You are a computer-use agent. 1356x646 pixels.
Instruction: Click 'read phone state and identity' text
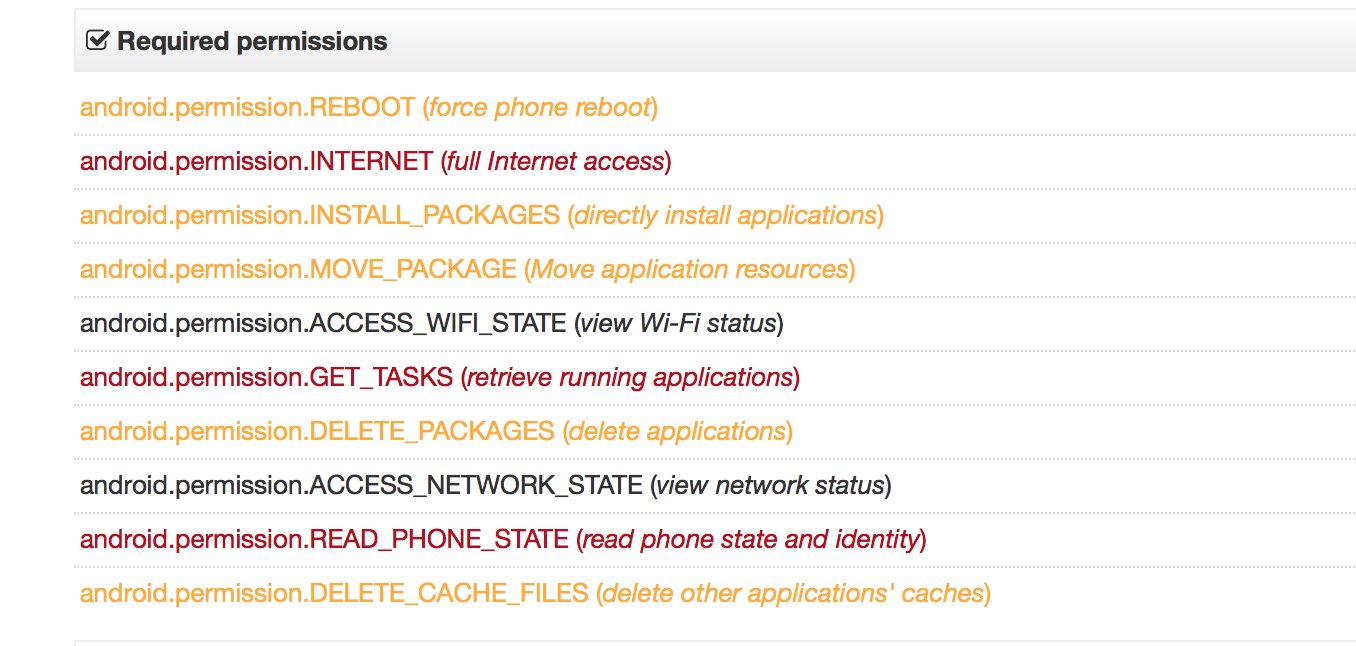click(x=751, y=539)
